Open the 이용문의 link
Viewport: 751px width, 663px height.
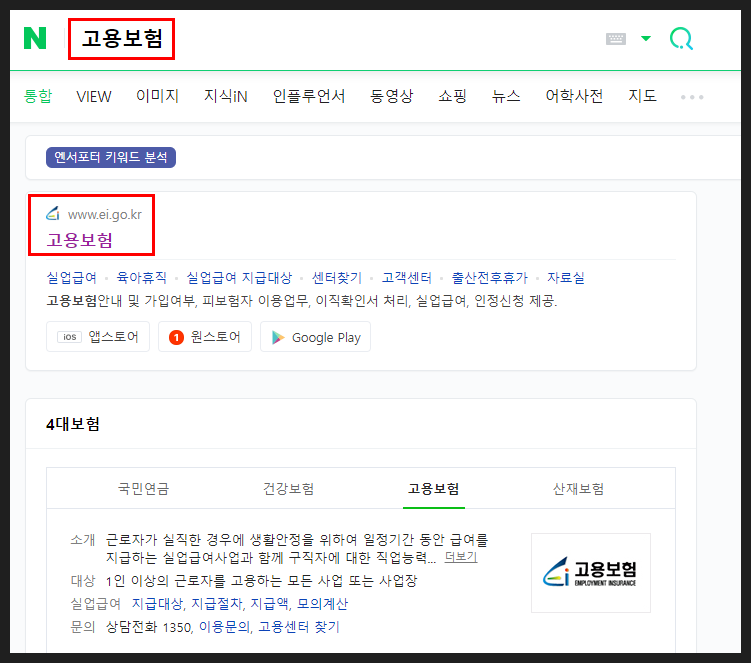coord(224,627)
